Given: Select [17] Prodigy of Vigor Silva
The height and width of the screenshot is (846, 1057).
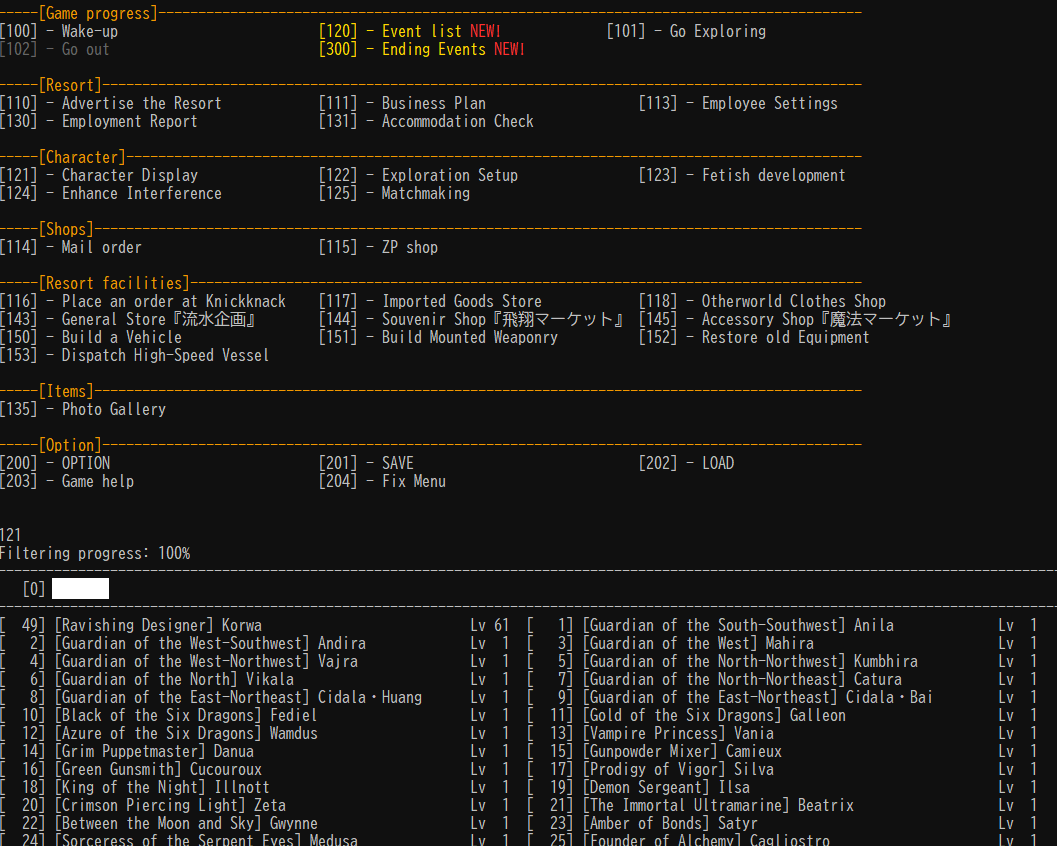Looking at the screenshot, I should 782,770.
